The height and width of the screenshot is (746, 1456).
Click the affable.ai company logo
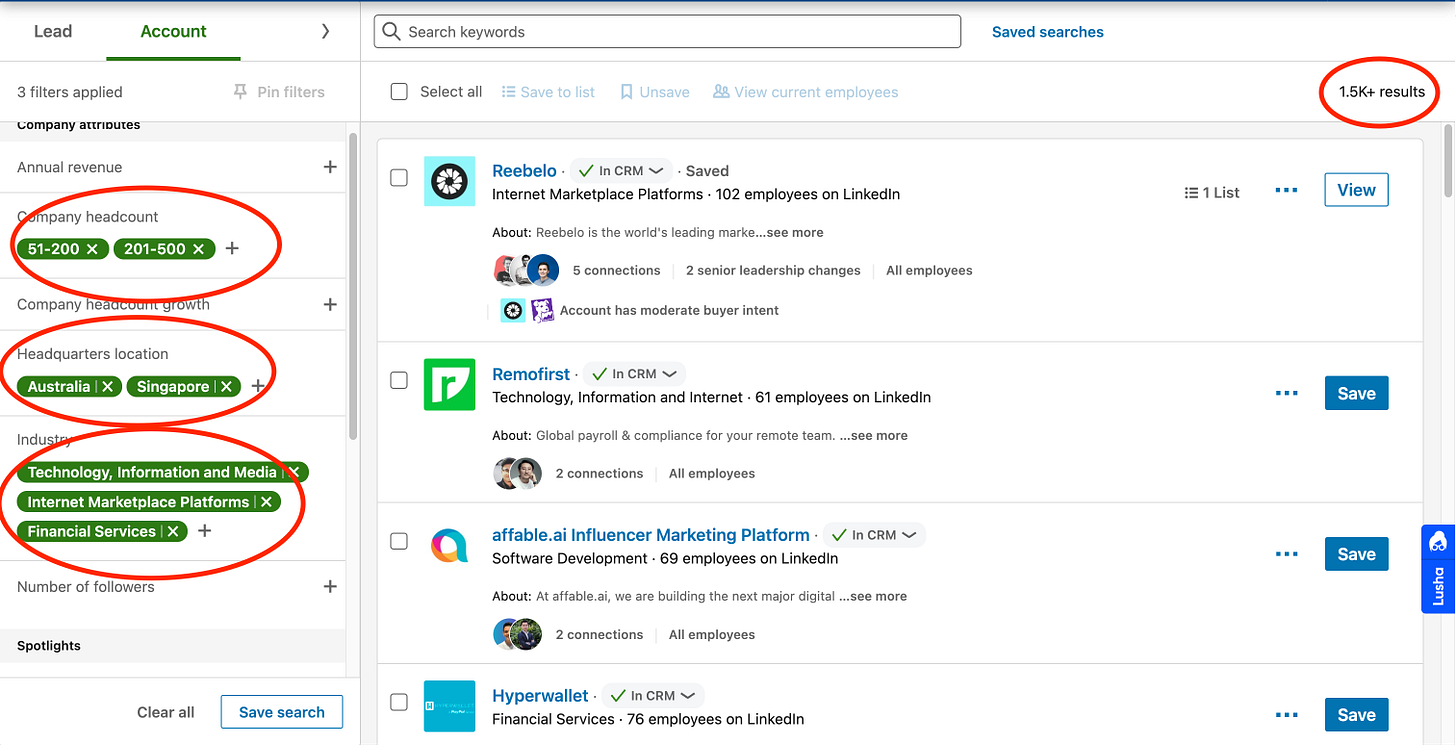(449, 545)
